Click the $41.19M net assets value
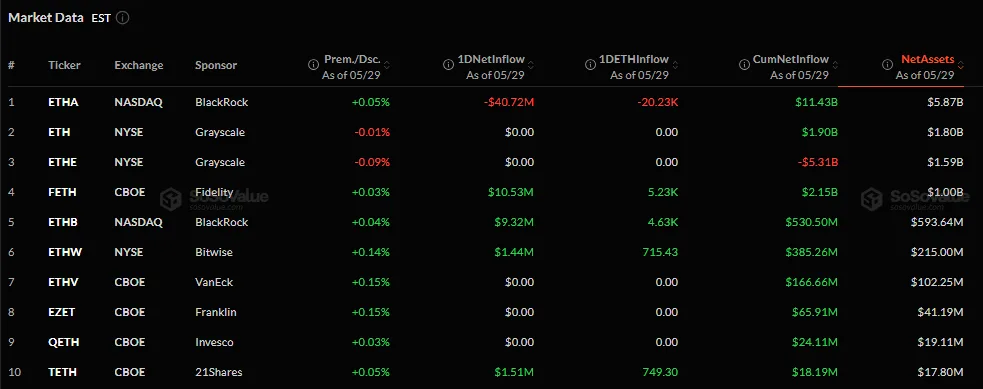Viewport: 983px width, 389px height. (x=940, y=313)
